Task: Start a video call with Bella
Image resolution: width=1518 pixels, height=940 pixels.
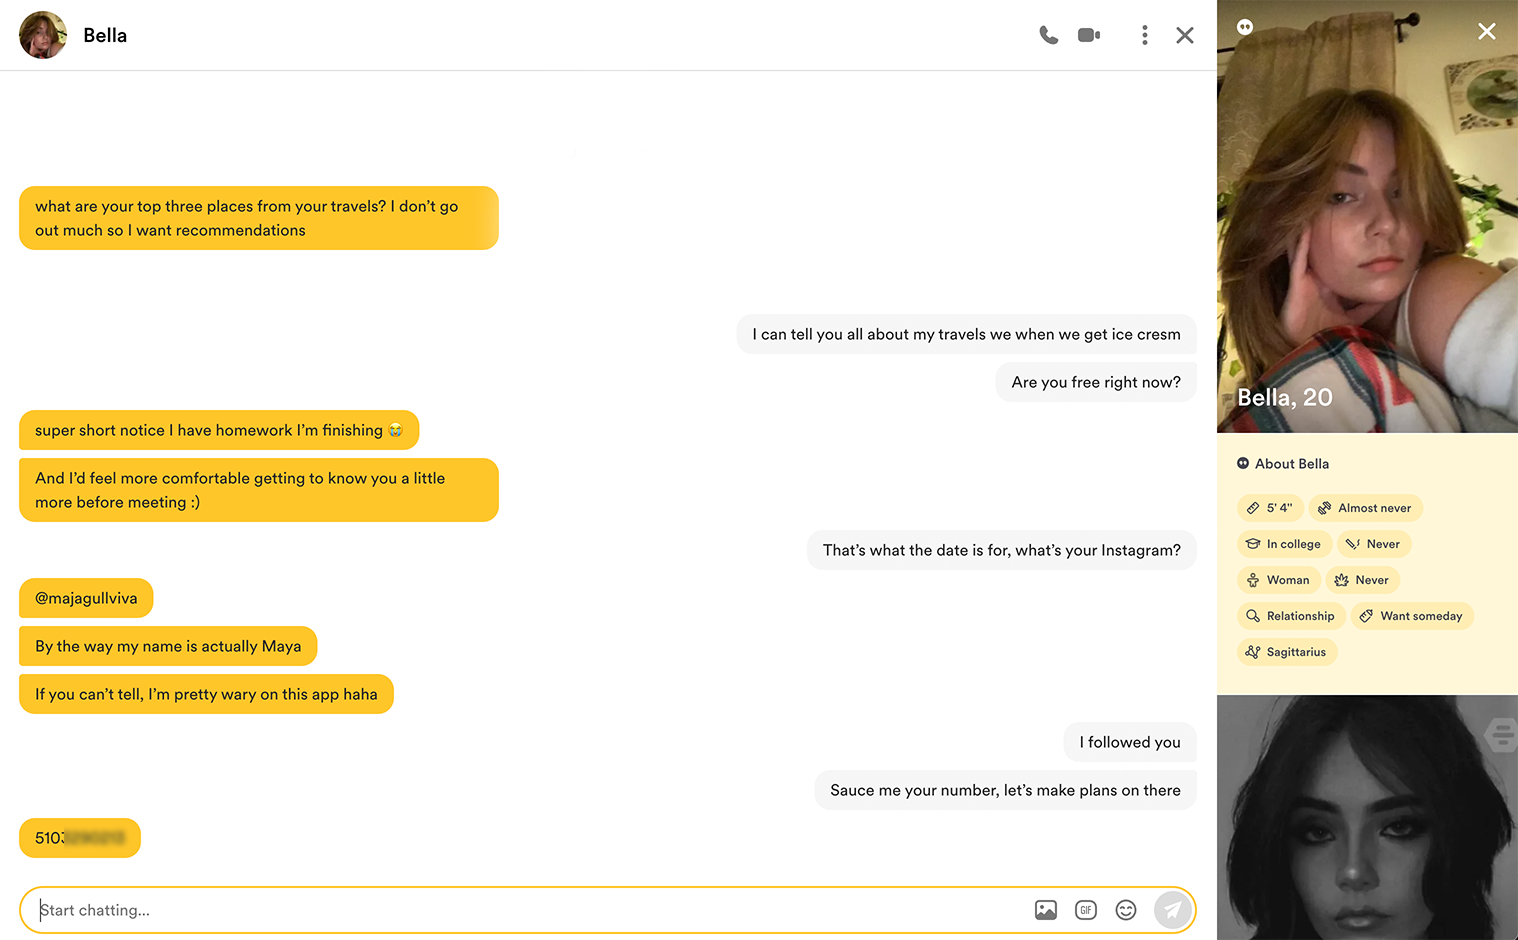Action: pyautogui.click(x=1089, y=35)
